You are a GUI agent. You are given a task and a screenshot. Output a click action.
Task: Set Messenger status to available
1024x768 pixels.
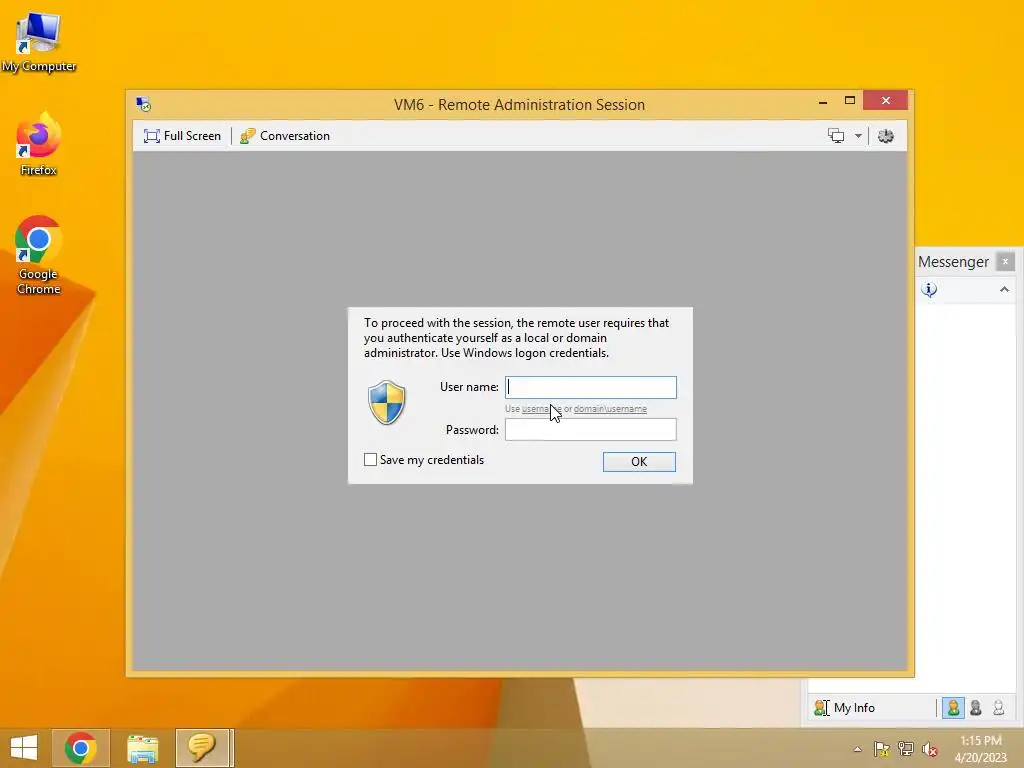pyautogui.click(x=953, y=707)
